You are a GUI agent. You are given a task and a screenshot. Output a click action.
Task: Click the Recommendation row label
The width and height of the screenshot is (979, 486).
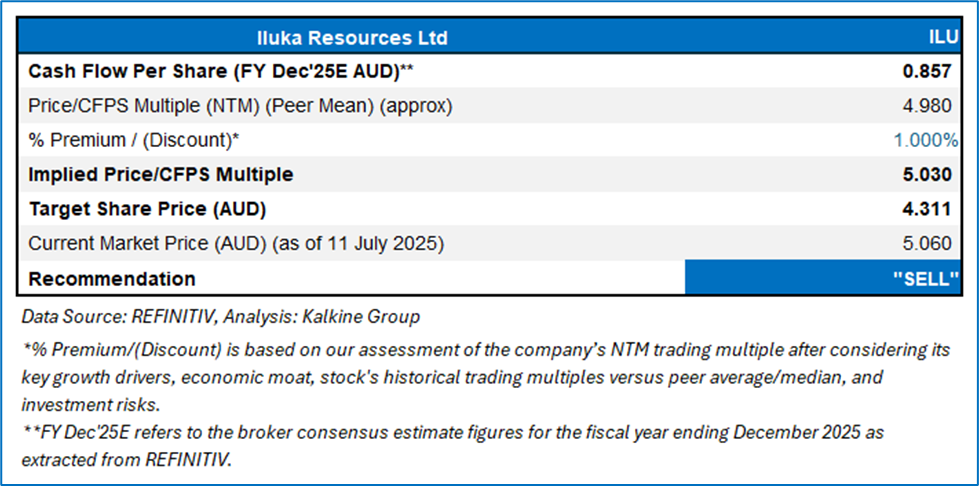(x=112, y=278)
